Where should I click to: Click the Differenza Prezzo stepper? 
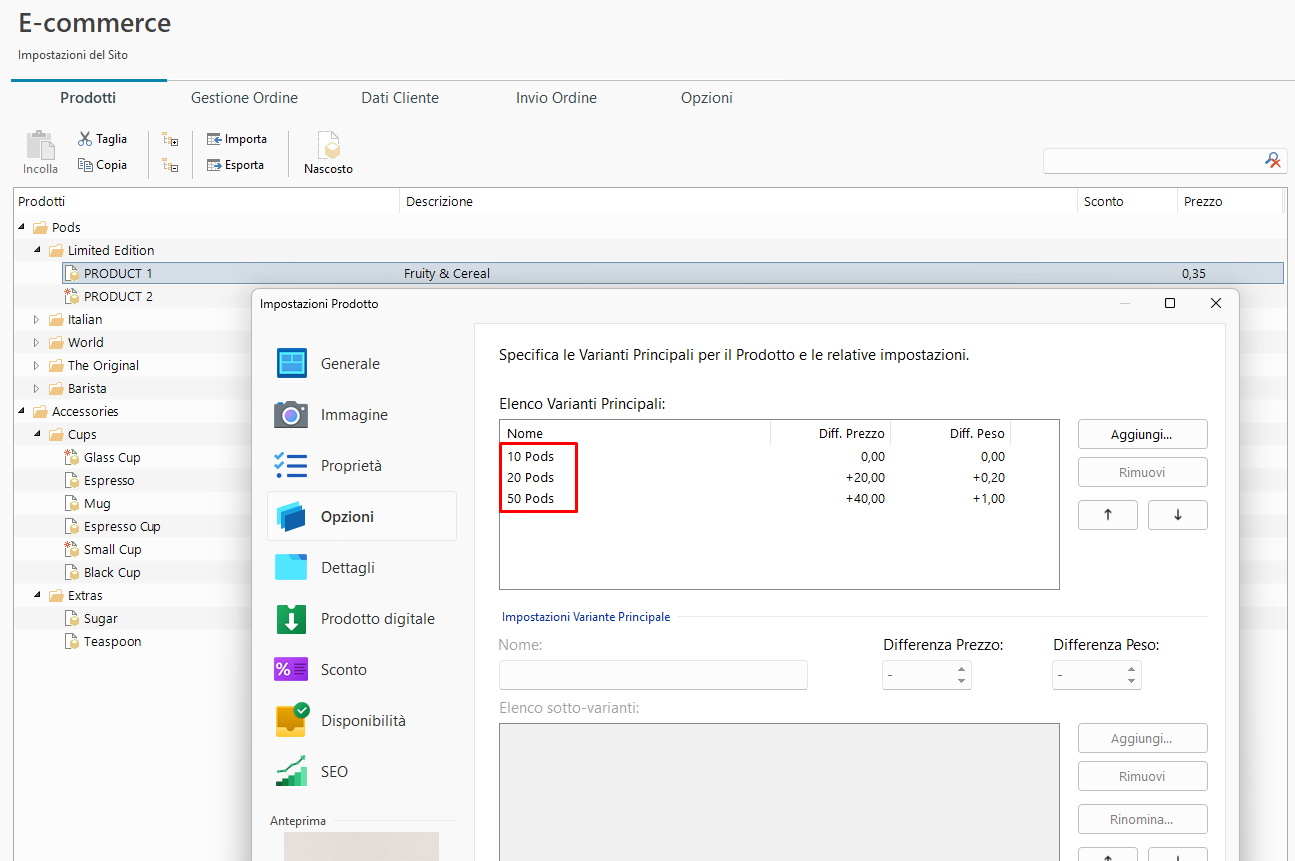pyautogui.click(x=926, y=675)
